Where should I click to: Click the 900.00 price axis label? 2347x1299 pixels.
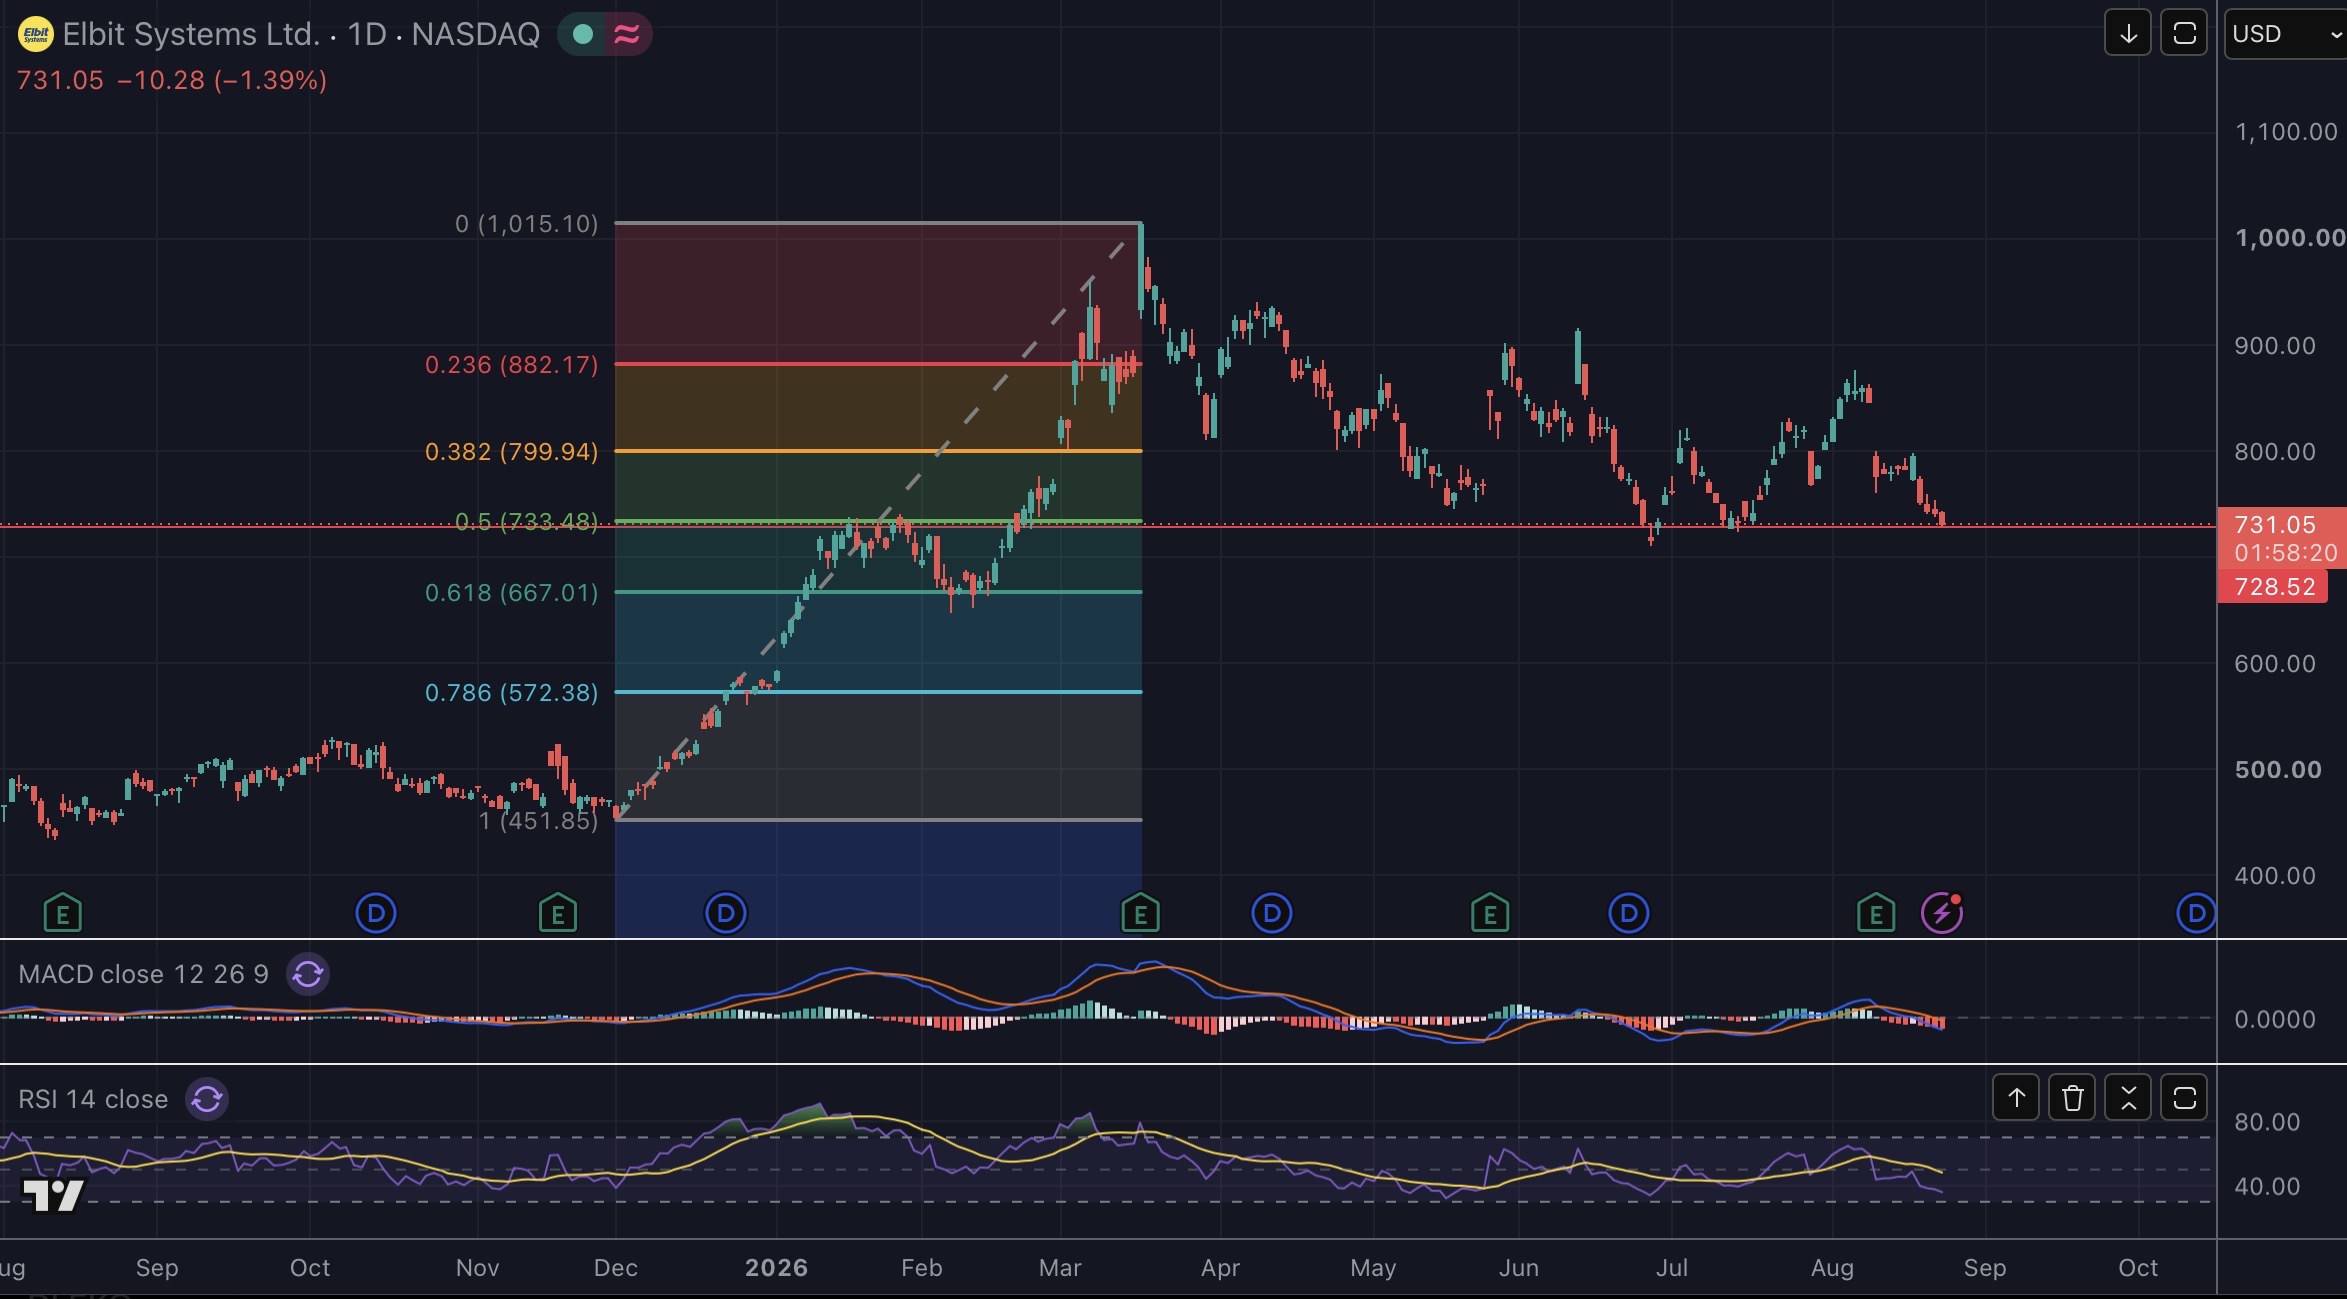2275,346
